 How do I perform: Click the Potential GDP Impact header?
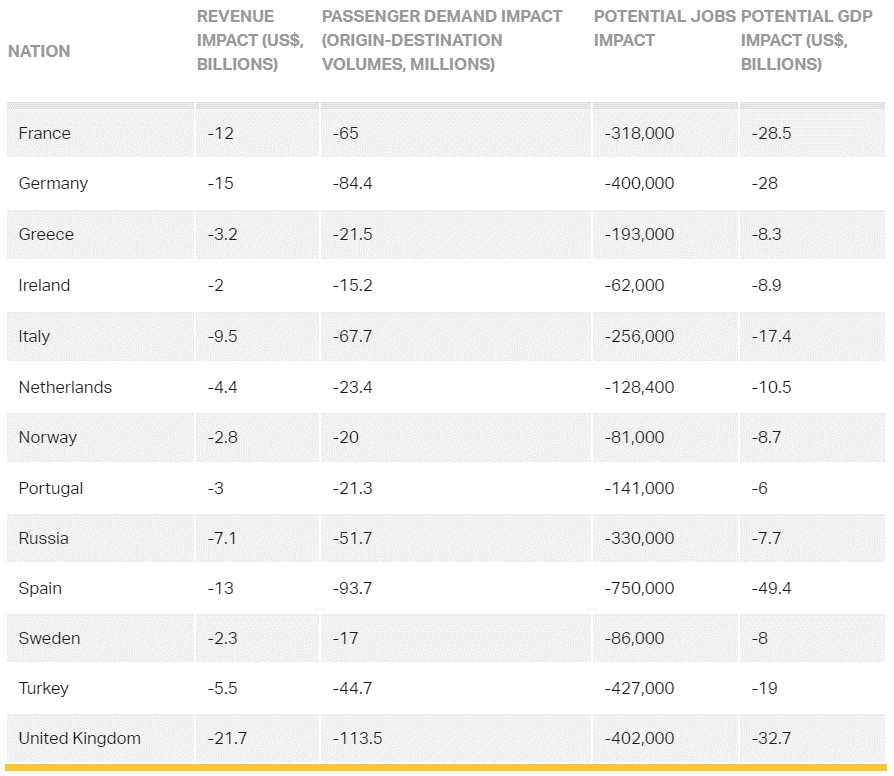click(806, 40)
